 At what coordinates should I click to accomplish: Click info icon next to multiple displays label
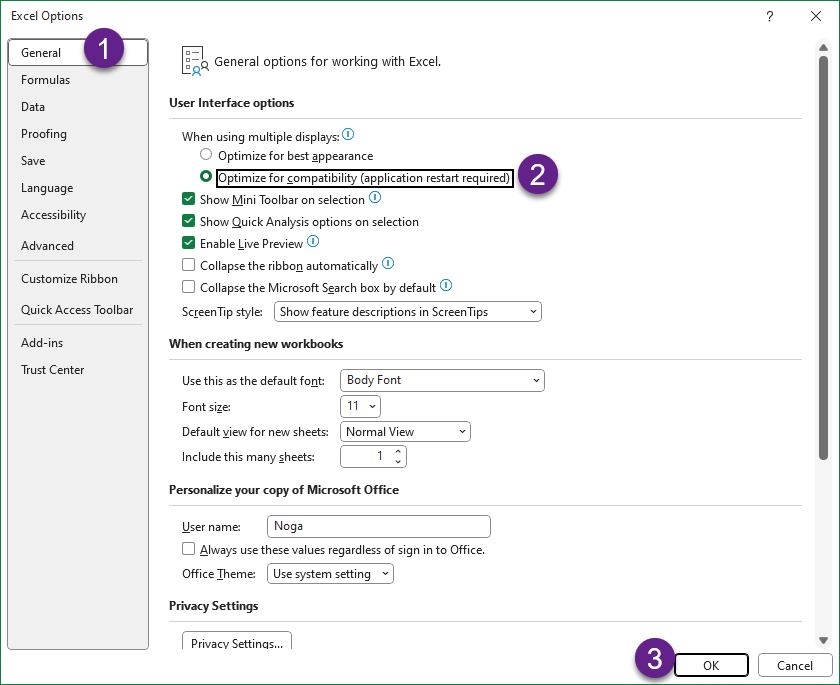348,135
